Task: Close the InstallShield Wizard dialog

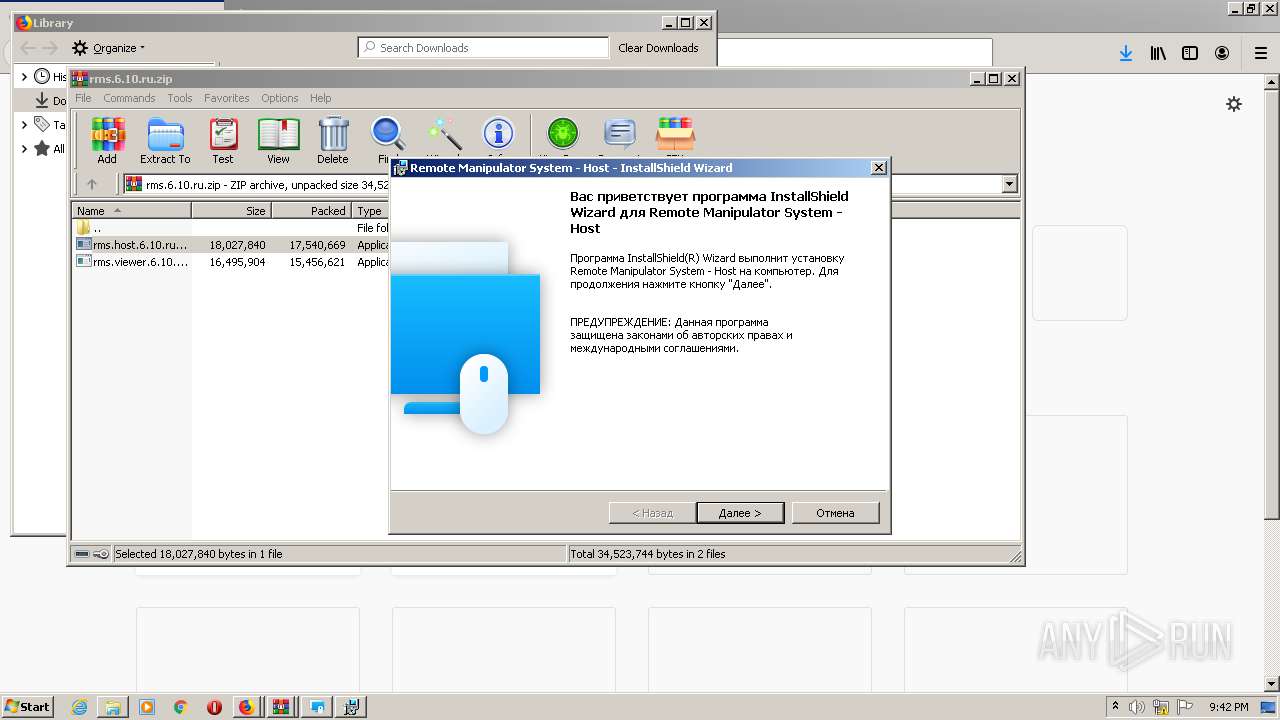Action: pyautogui.click(x=879, y=168)
